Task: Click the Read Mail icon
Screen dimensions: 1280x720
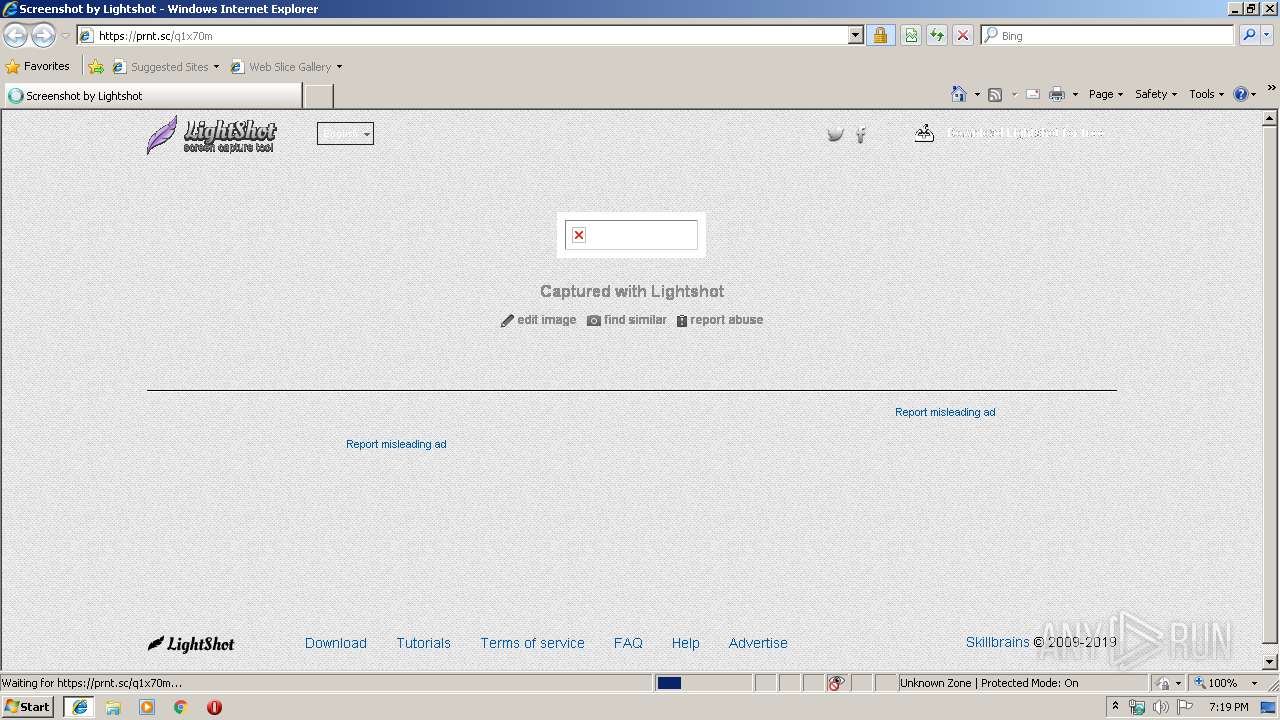Action: tap(1033, 94)
